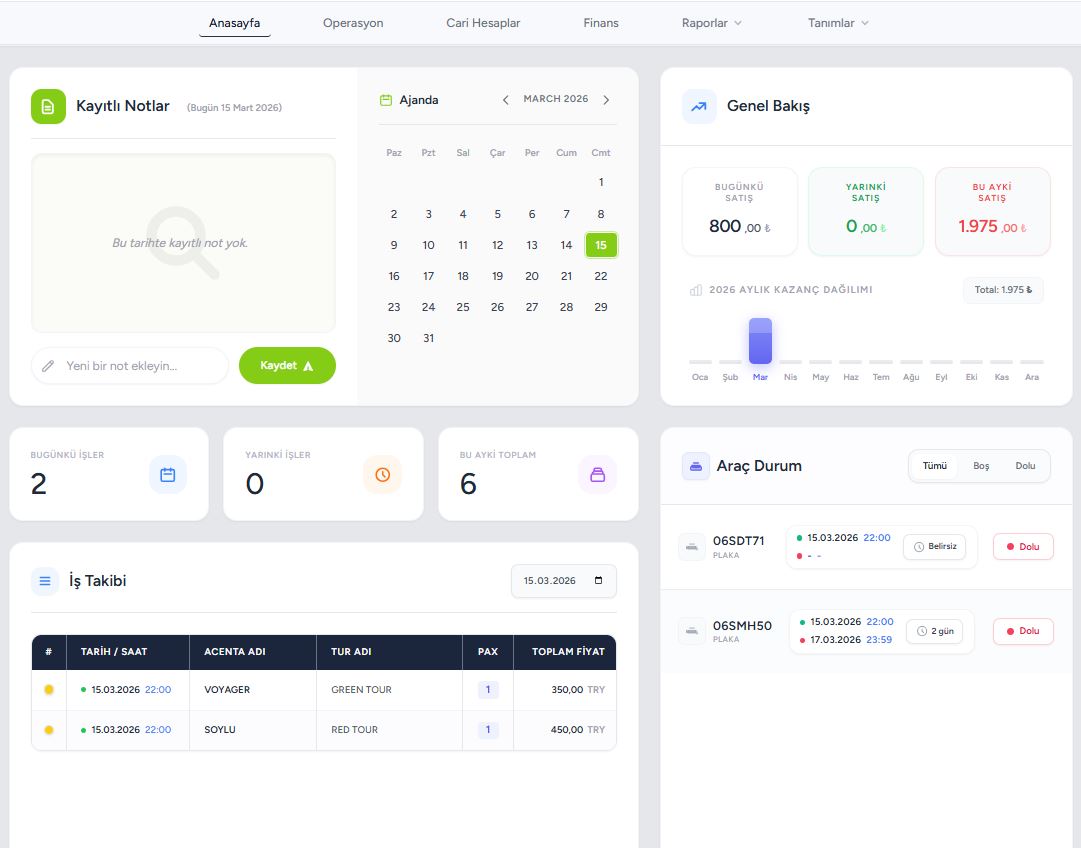The width and height of the screenshot is (1081, 848).
Task: Click the Araç Durum vehicle icon
Action: pos(696,466)
